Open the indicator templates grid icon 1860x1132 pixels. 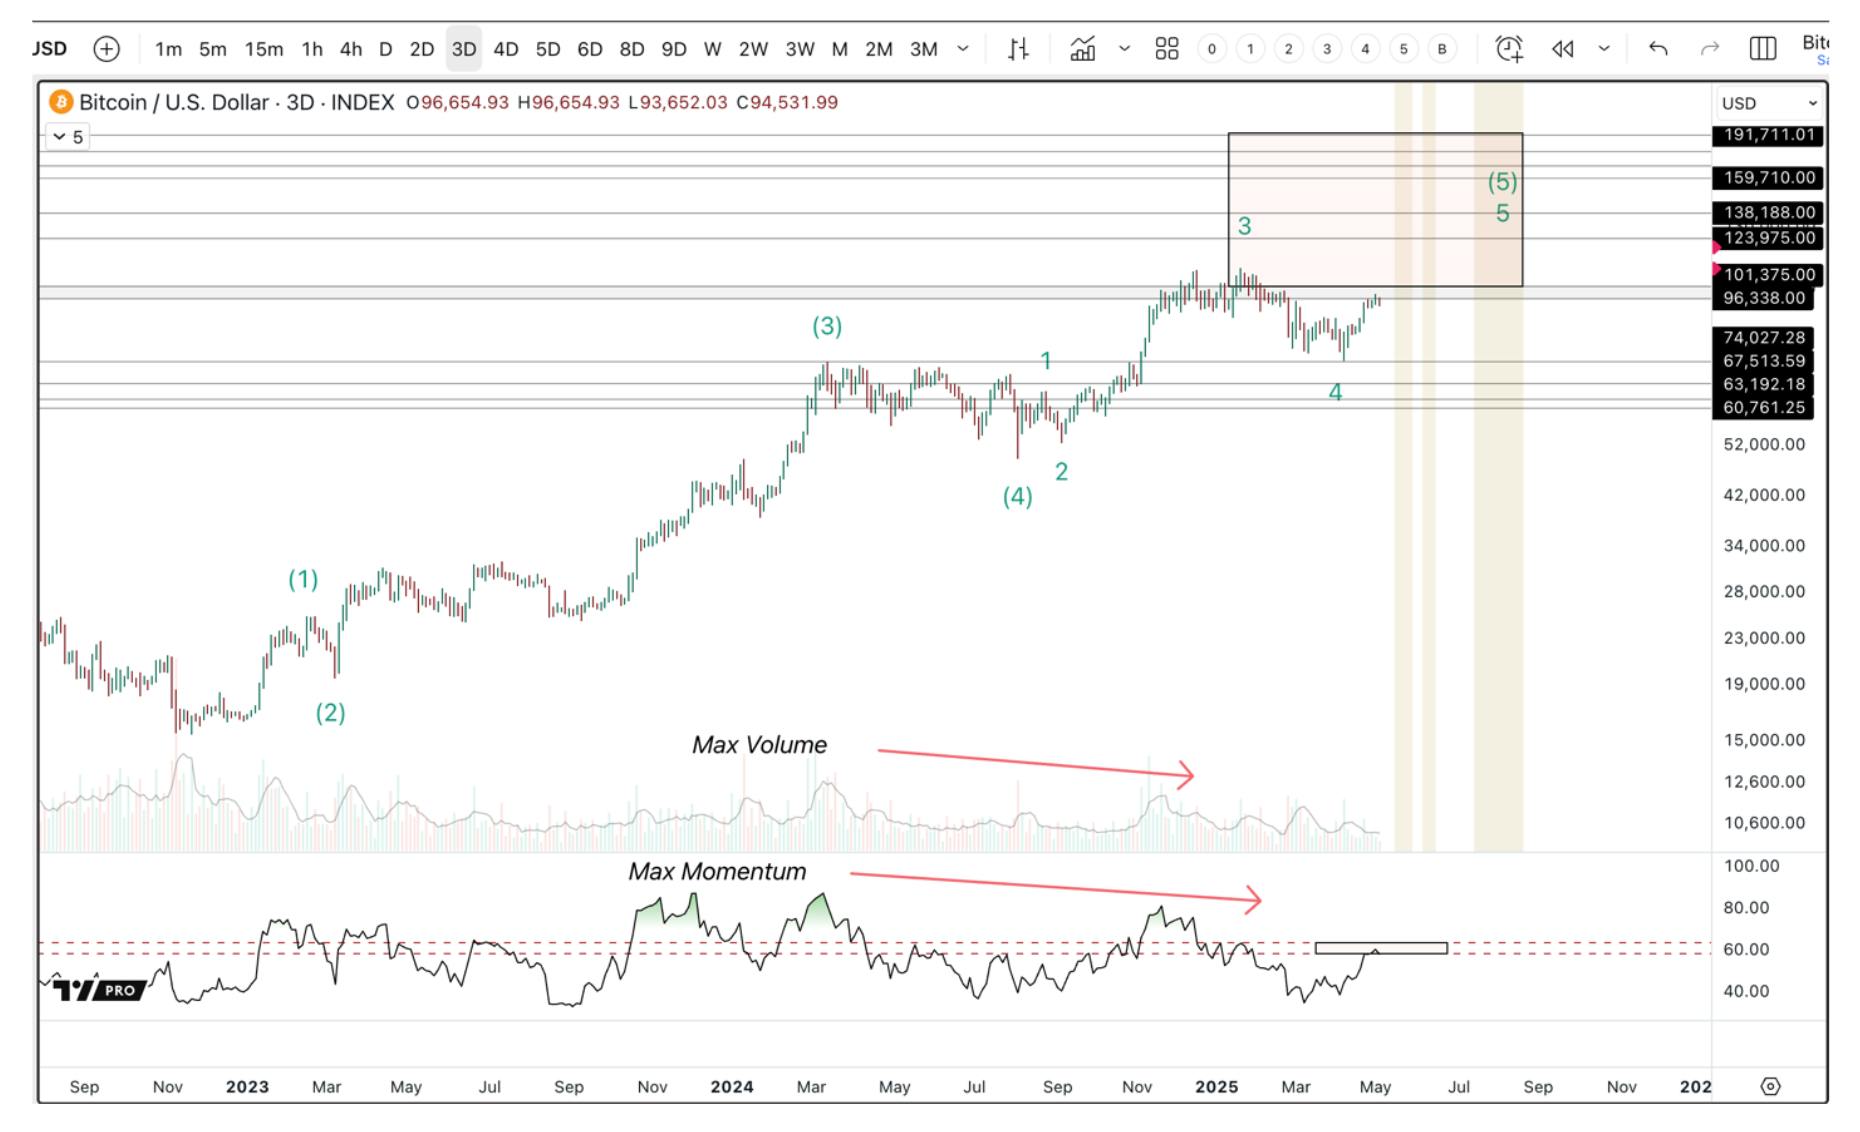pyautogui.click(x=1167, y=49)
